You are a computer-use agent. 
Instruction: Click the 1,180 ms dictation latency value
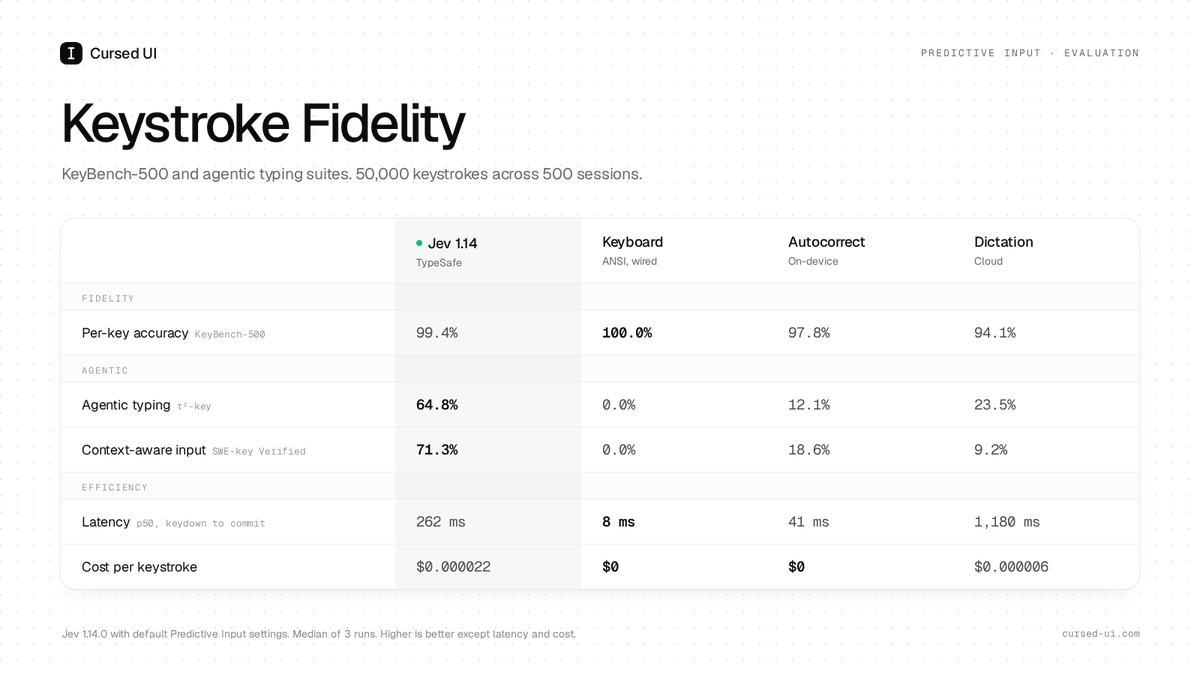point(1007,522)
